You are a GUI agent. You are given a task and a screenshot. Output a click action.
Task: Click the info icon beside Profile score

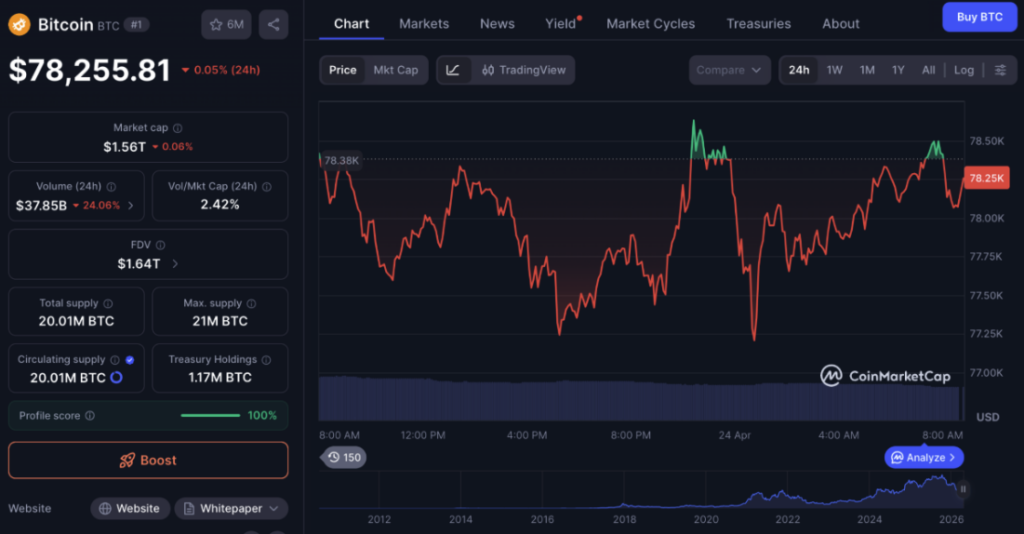(90, 416)
